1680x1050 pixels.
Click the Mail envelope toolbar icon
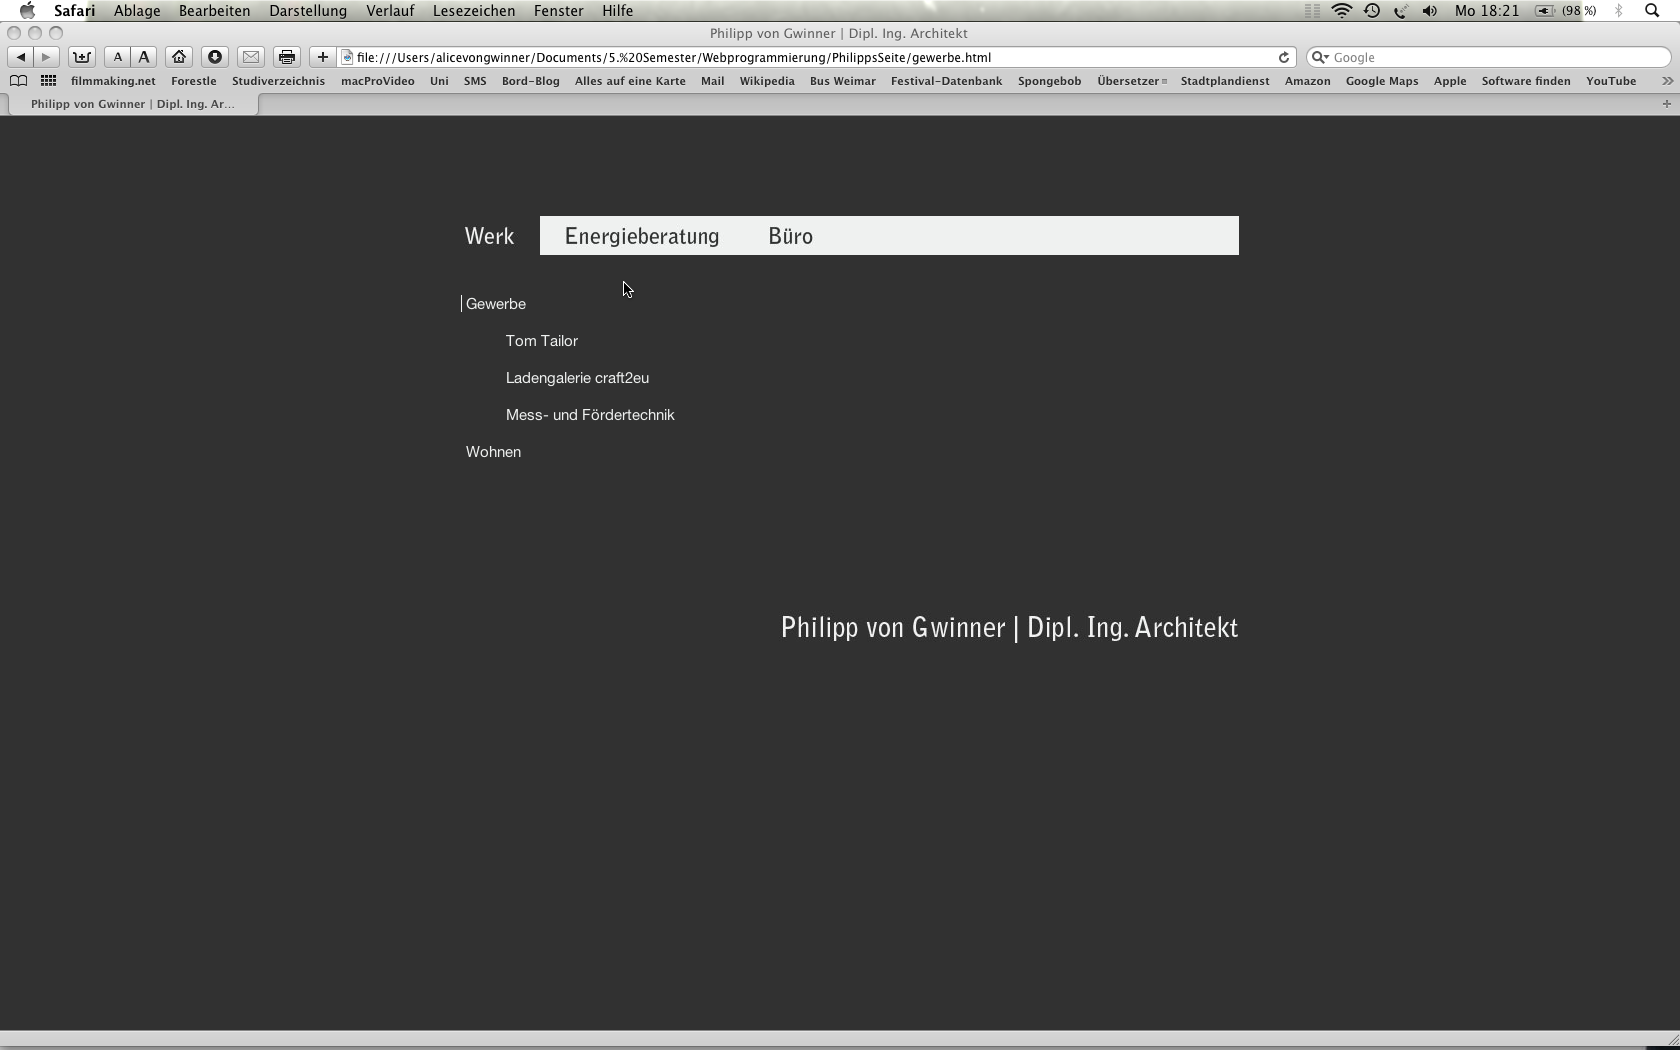click(251, 57)
